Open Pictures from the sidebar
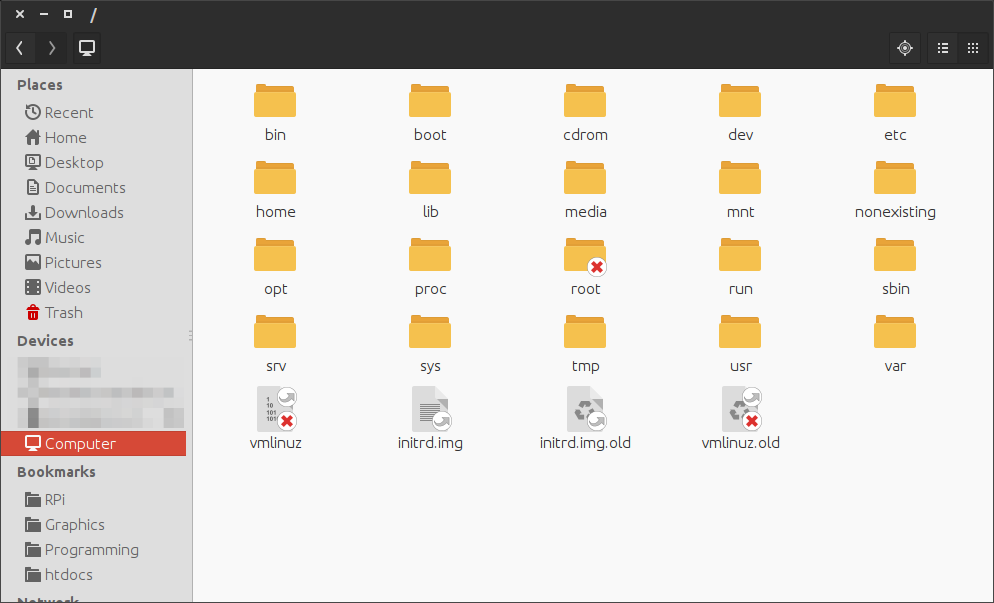994x603 pixels. [x=69, y=262]
